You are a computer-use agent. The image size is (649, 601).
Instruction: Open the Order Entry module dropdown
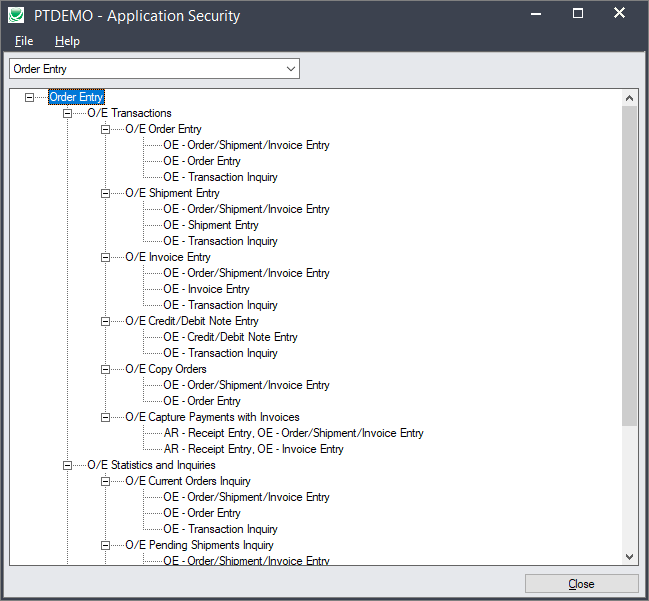[x=290, y=69]
